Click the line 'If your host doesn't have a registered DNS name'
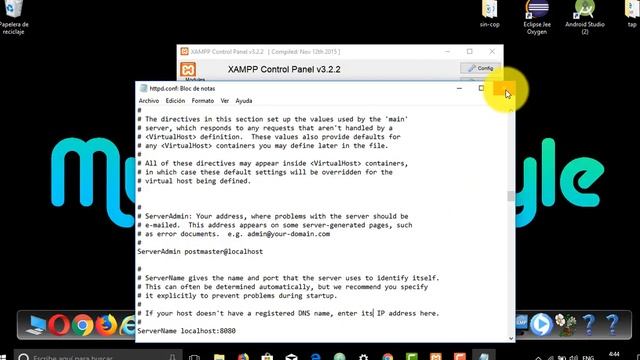Viewport: 640px width, 360px height. [x=288, y=313]
